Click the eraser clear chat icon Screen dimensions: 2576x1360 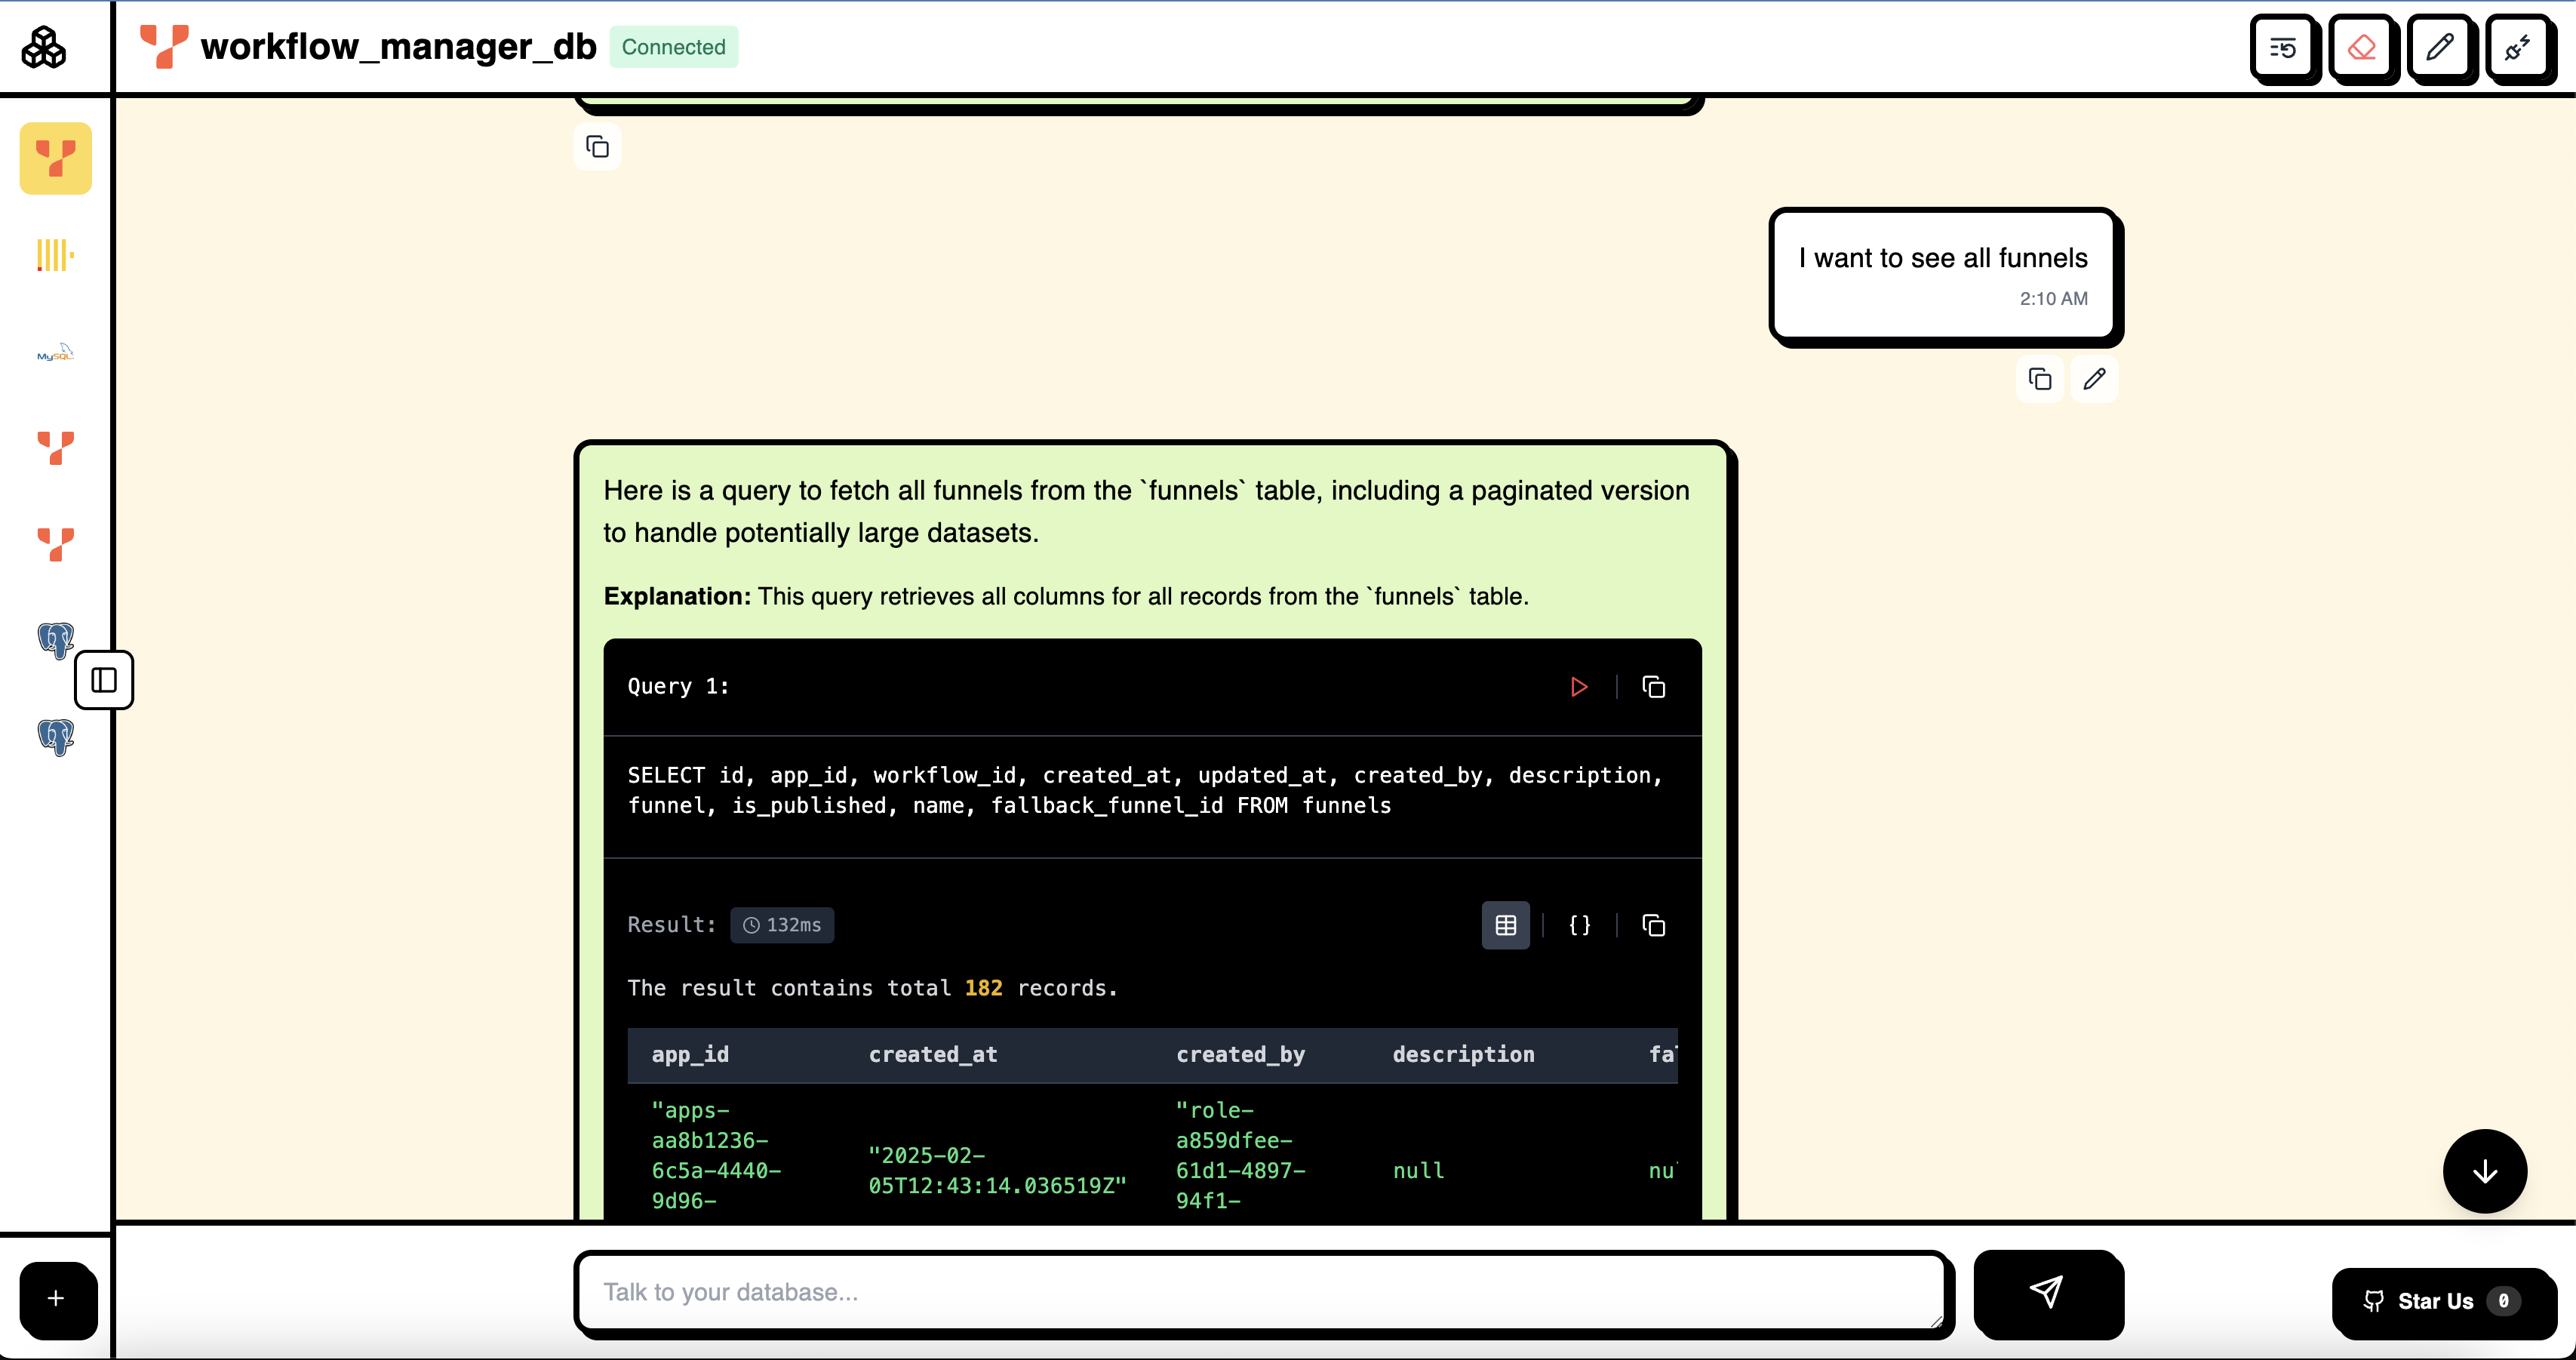click(2362, 47)
